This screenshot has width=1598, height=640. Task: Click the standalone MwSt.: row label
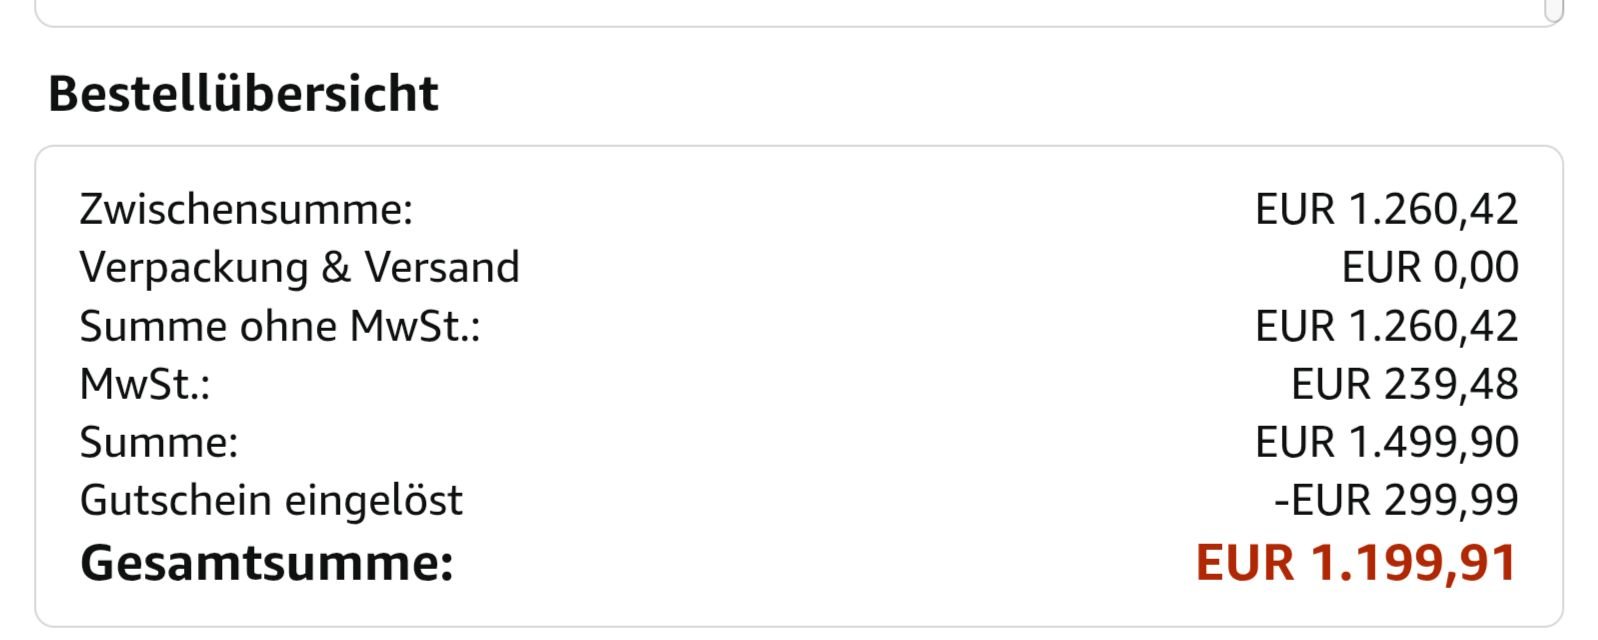tap(145, 385)
